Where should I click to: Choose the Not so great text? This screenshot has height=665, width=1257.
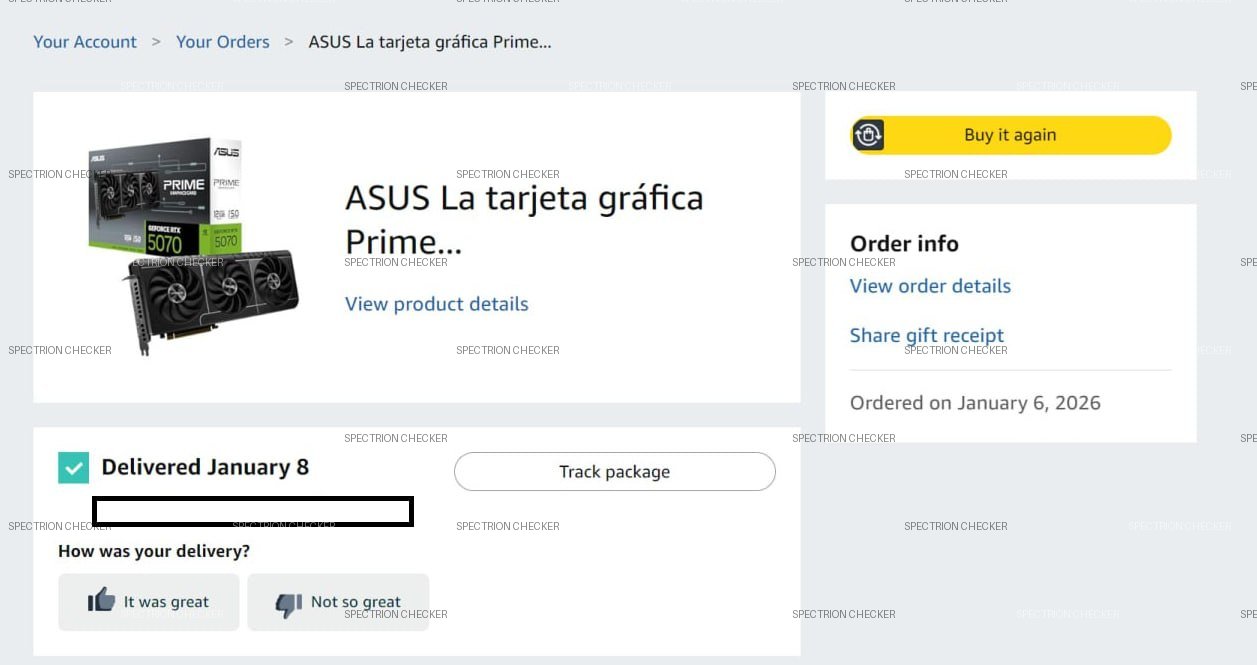(x=356, y=602)
